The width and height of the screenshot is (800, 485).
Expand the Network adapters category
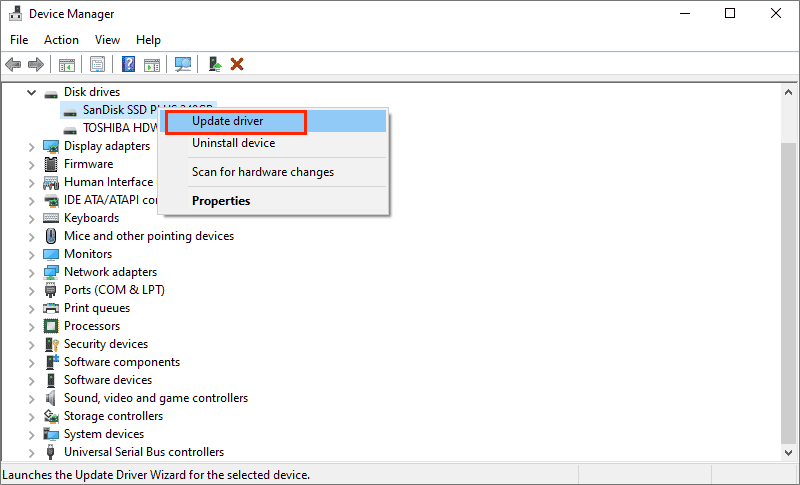(x=32, y=273)
